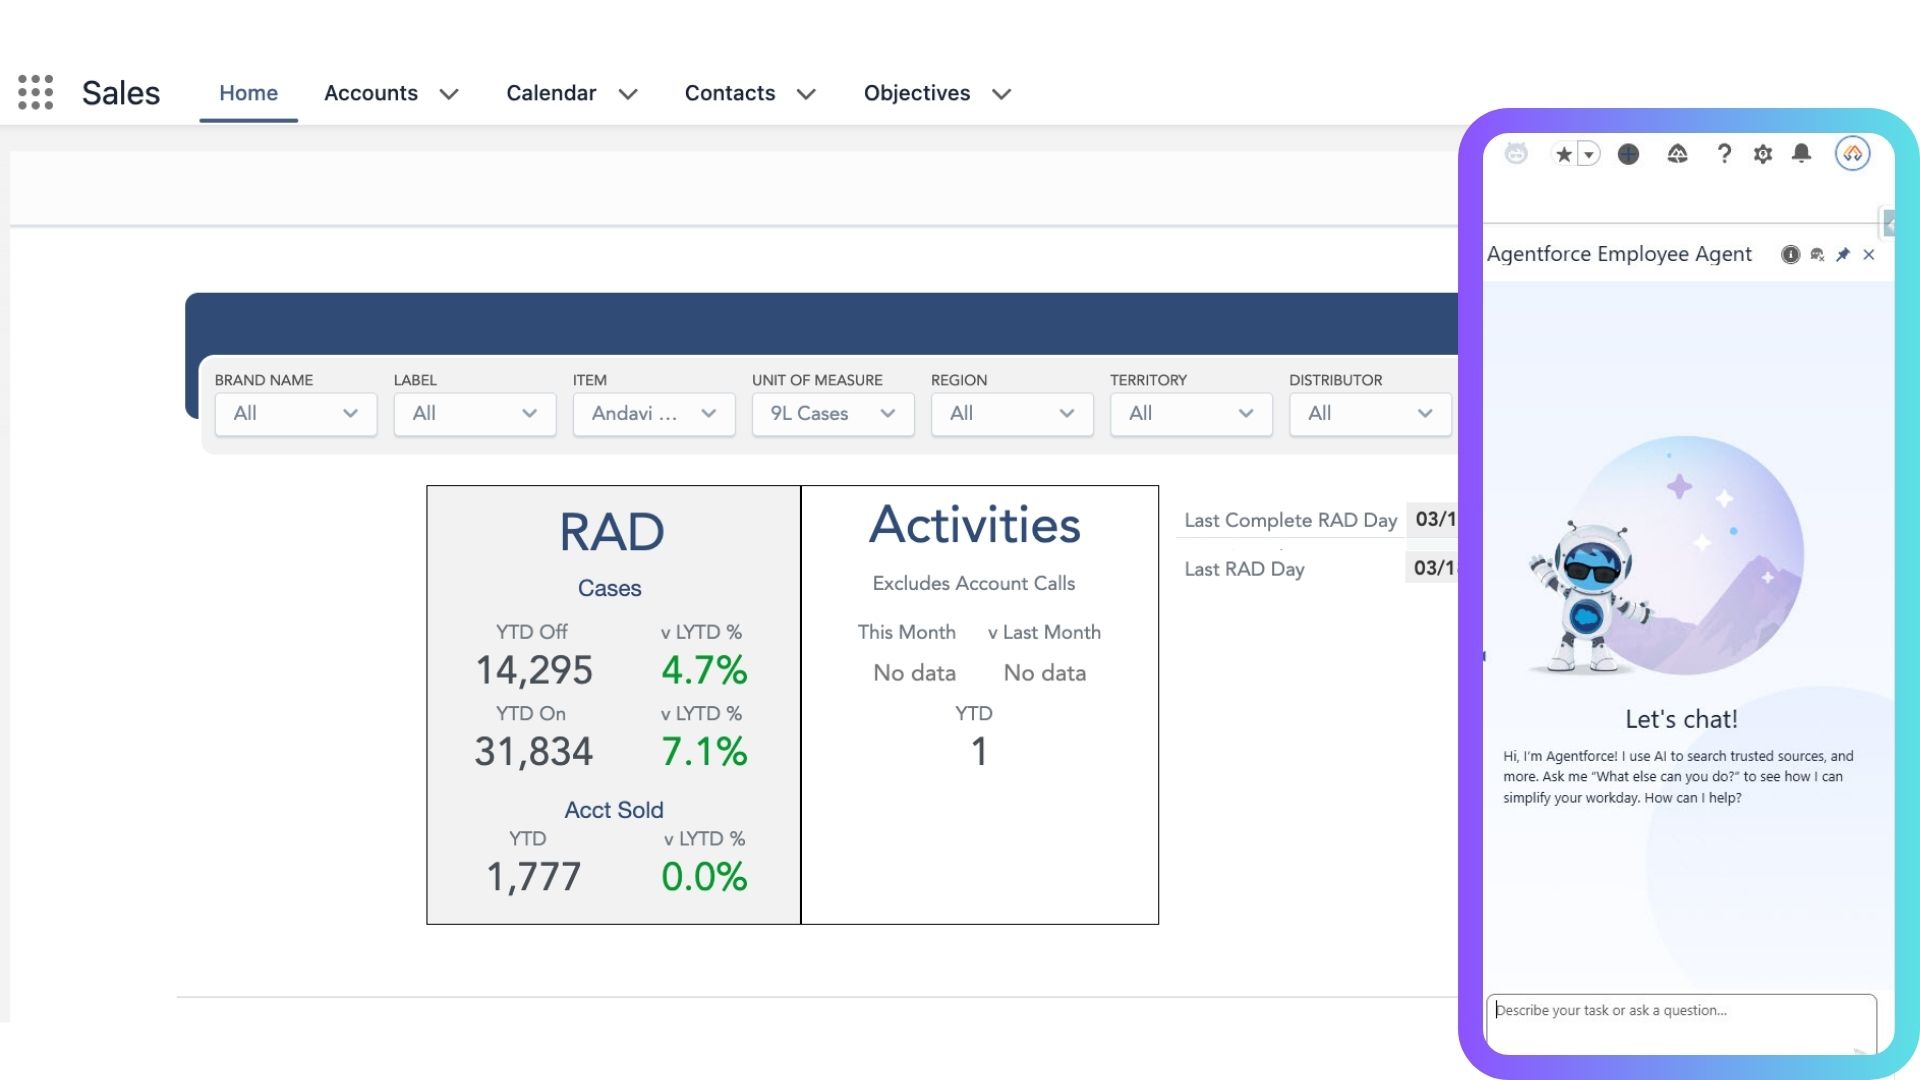
Task: Pin the Agentforce panel
Action: pos(1843,255)
